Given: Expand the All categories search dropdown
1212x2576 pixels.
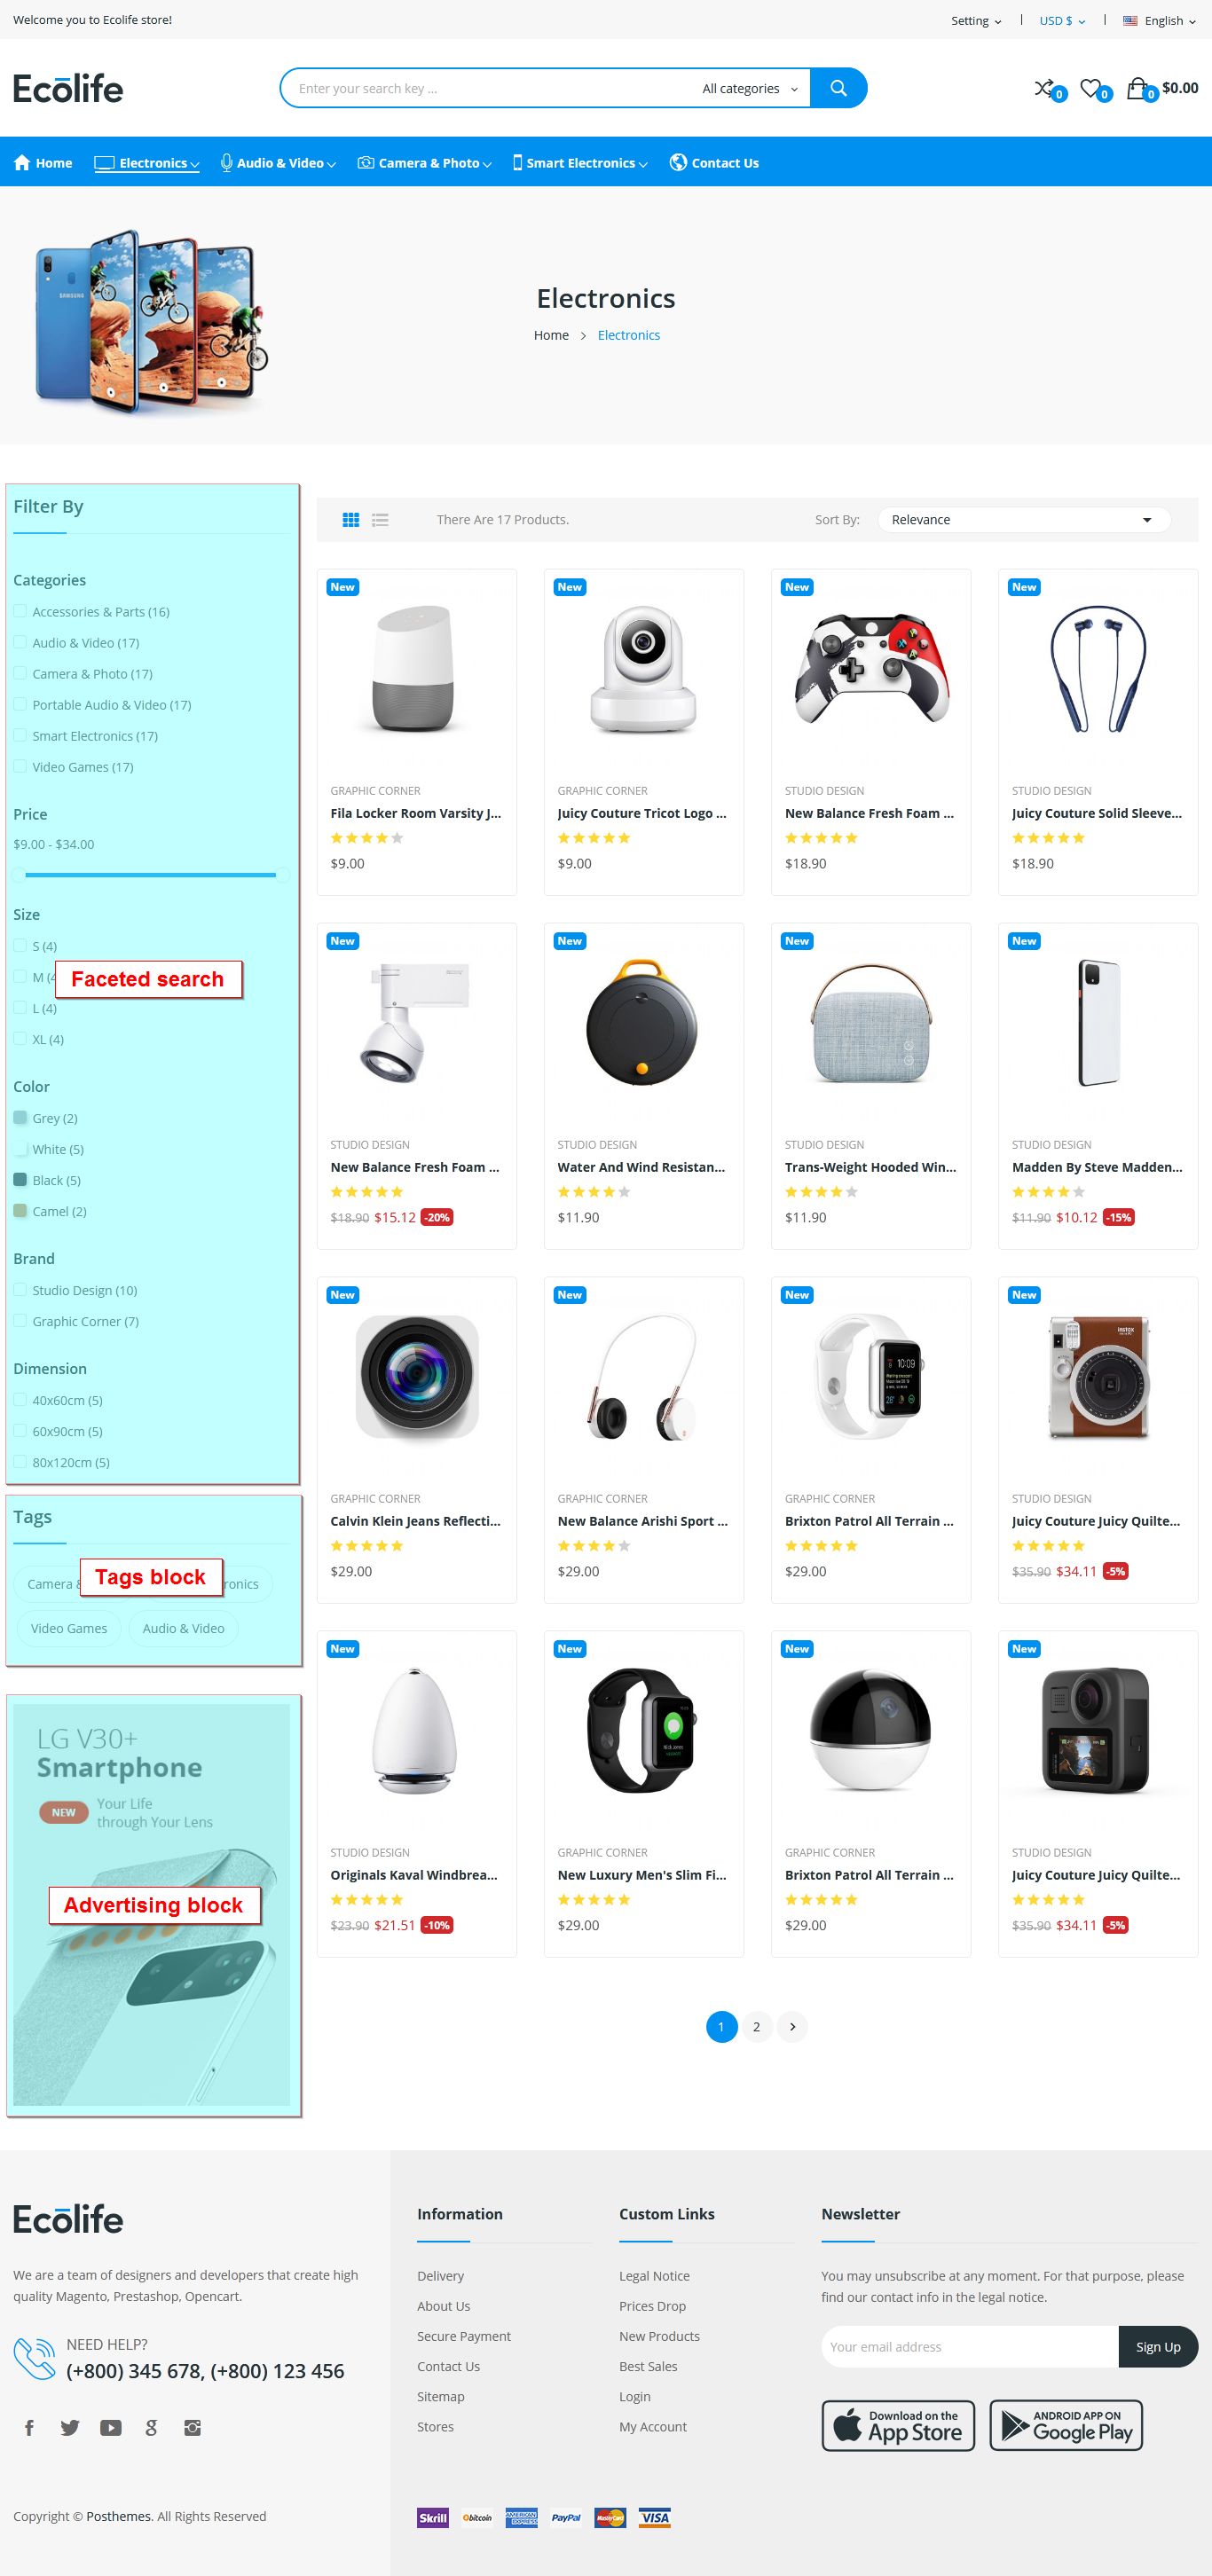Looking at the screenshot, I should 750,89.
